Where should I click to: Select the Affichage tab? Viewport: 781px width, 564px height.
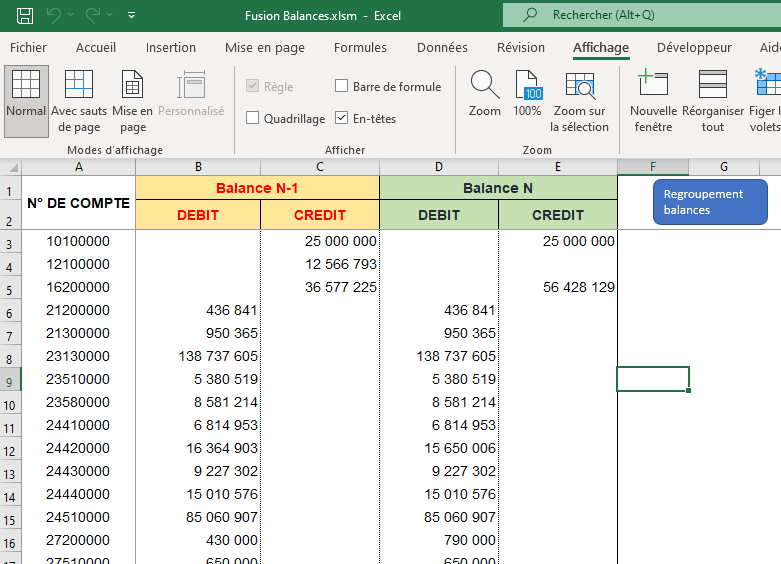pyautogui.click(x=601, y=47)
